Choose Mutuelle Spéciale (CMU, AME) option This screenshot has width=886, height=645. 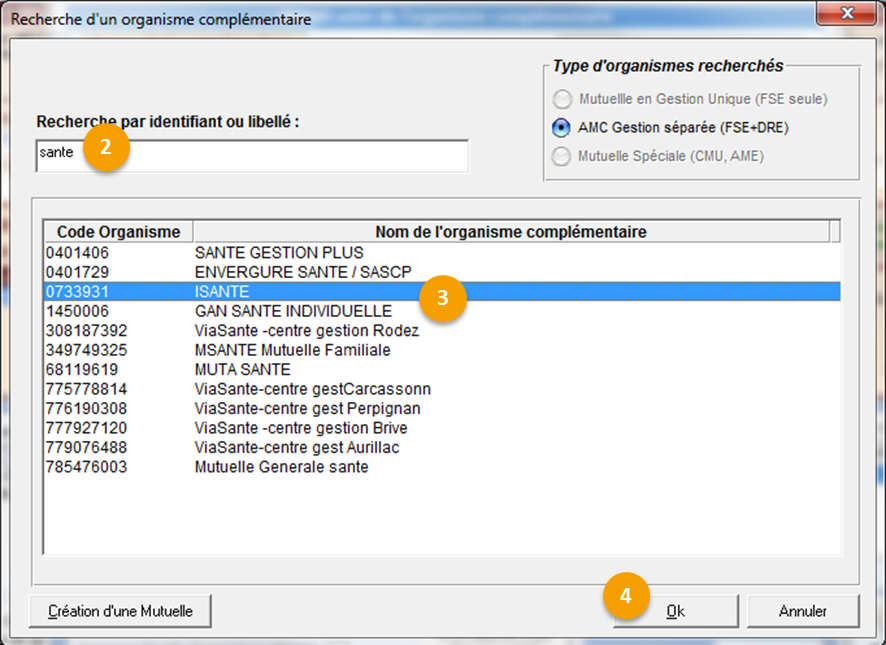563,156
